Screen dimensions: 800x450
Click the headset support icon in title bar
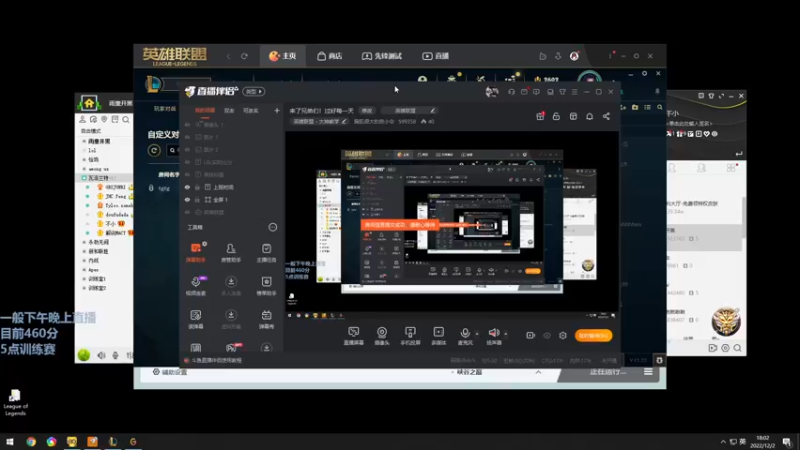coord(511,92)
